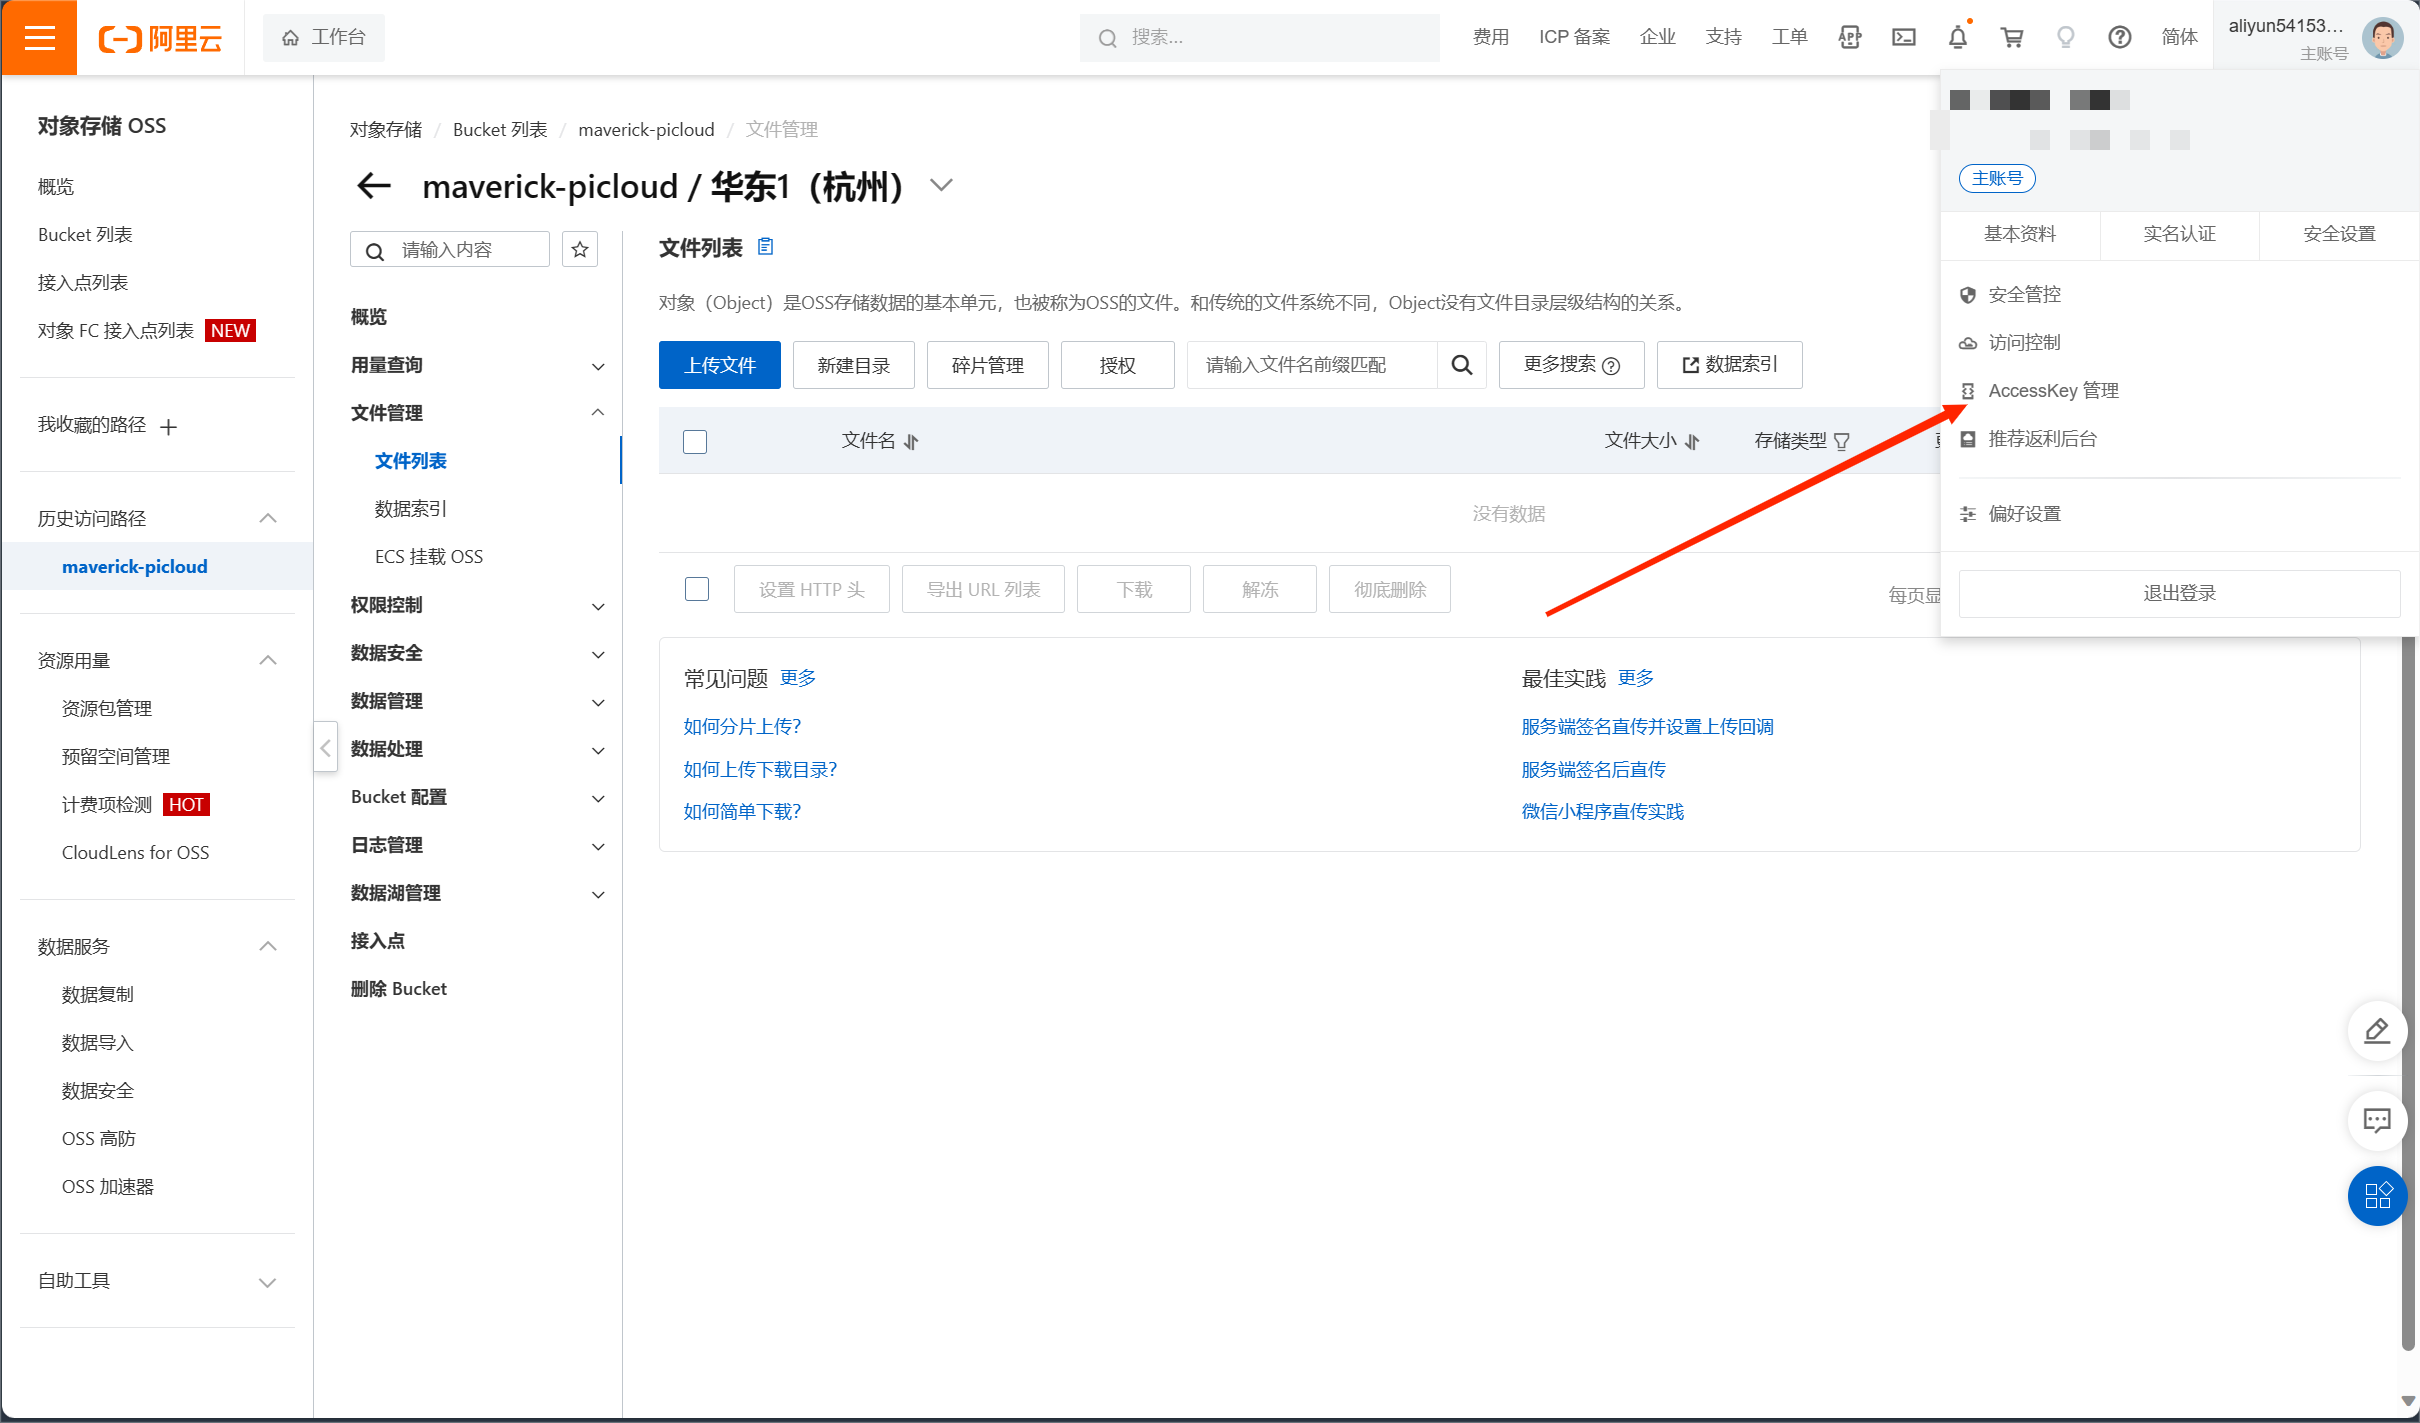Tick the select-all checkbox in table header
Screen dimensions: 2420x1423
click(695, 442)
